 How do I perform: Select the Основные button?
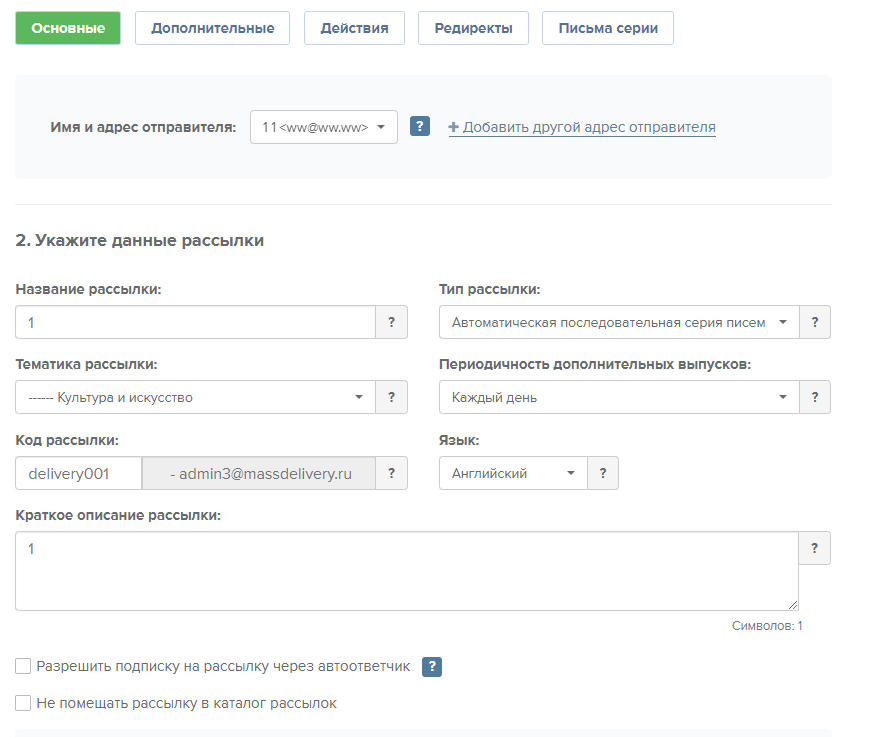(67, 27)
